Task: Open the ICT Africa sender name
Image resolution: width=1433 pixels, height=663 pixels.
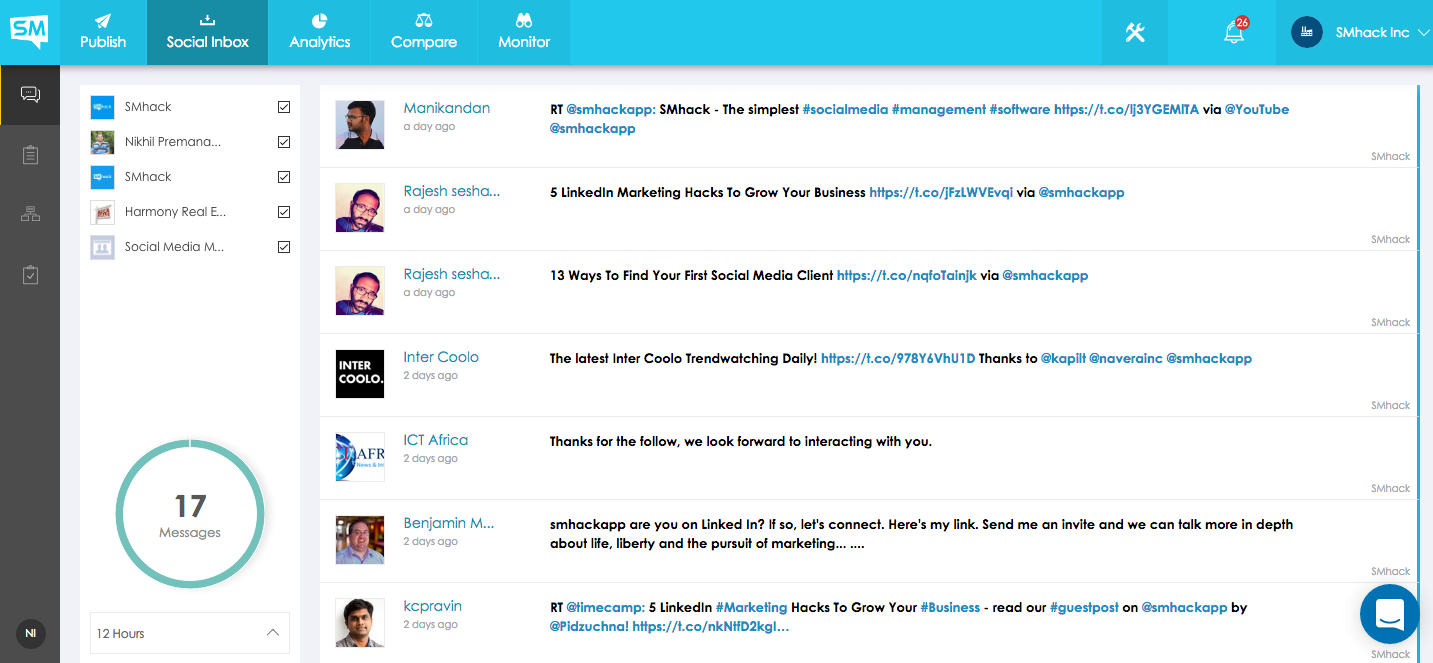Action: click(435, 440)
